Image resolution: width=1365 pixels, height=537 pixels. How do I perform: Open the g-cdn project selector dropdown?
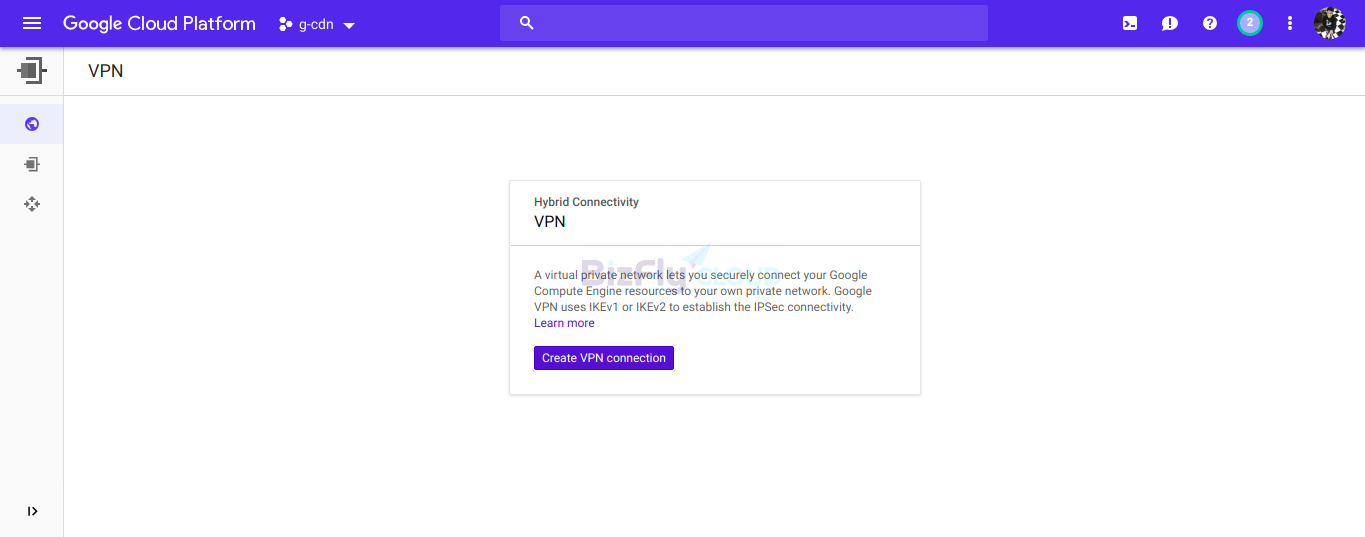[317, 24]
